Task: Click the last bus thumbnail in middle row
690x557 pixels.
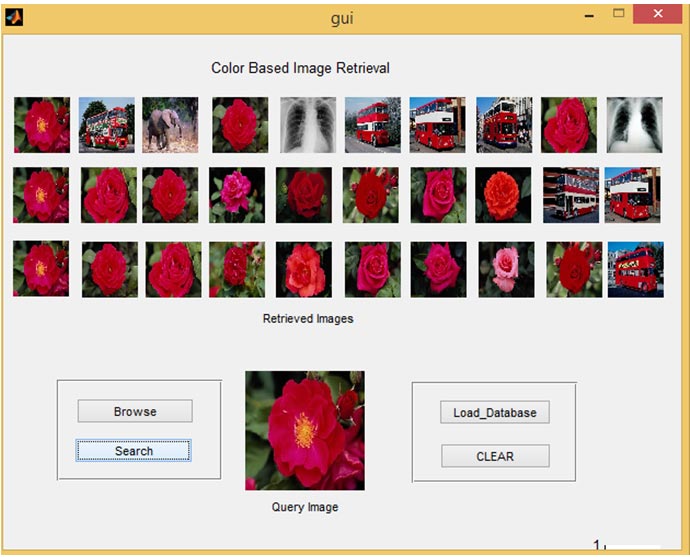Action: (x=633, y=195)
